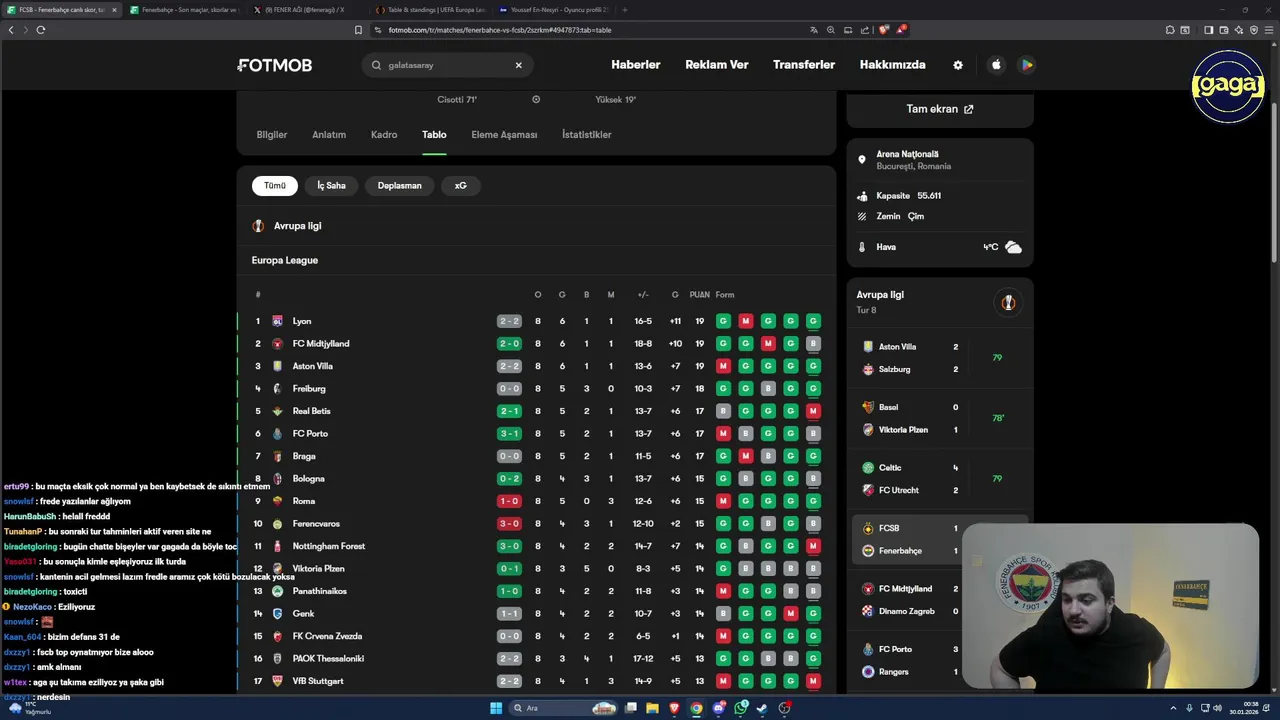The width and height of the screenshot is (1280, 720).
Task: Switch to the Eleme Aşaması tab
Action: pyautogui.click(x=504, y=135)
